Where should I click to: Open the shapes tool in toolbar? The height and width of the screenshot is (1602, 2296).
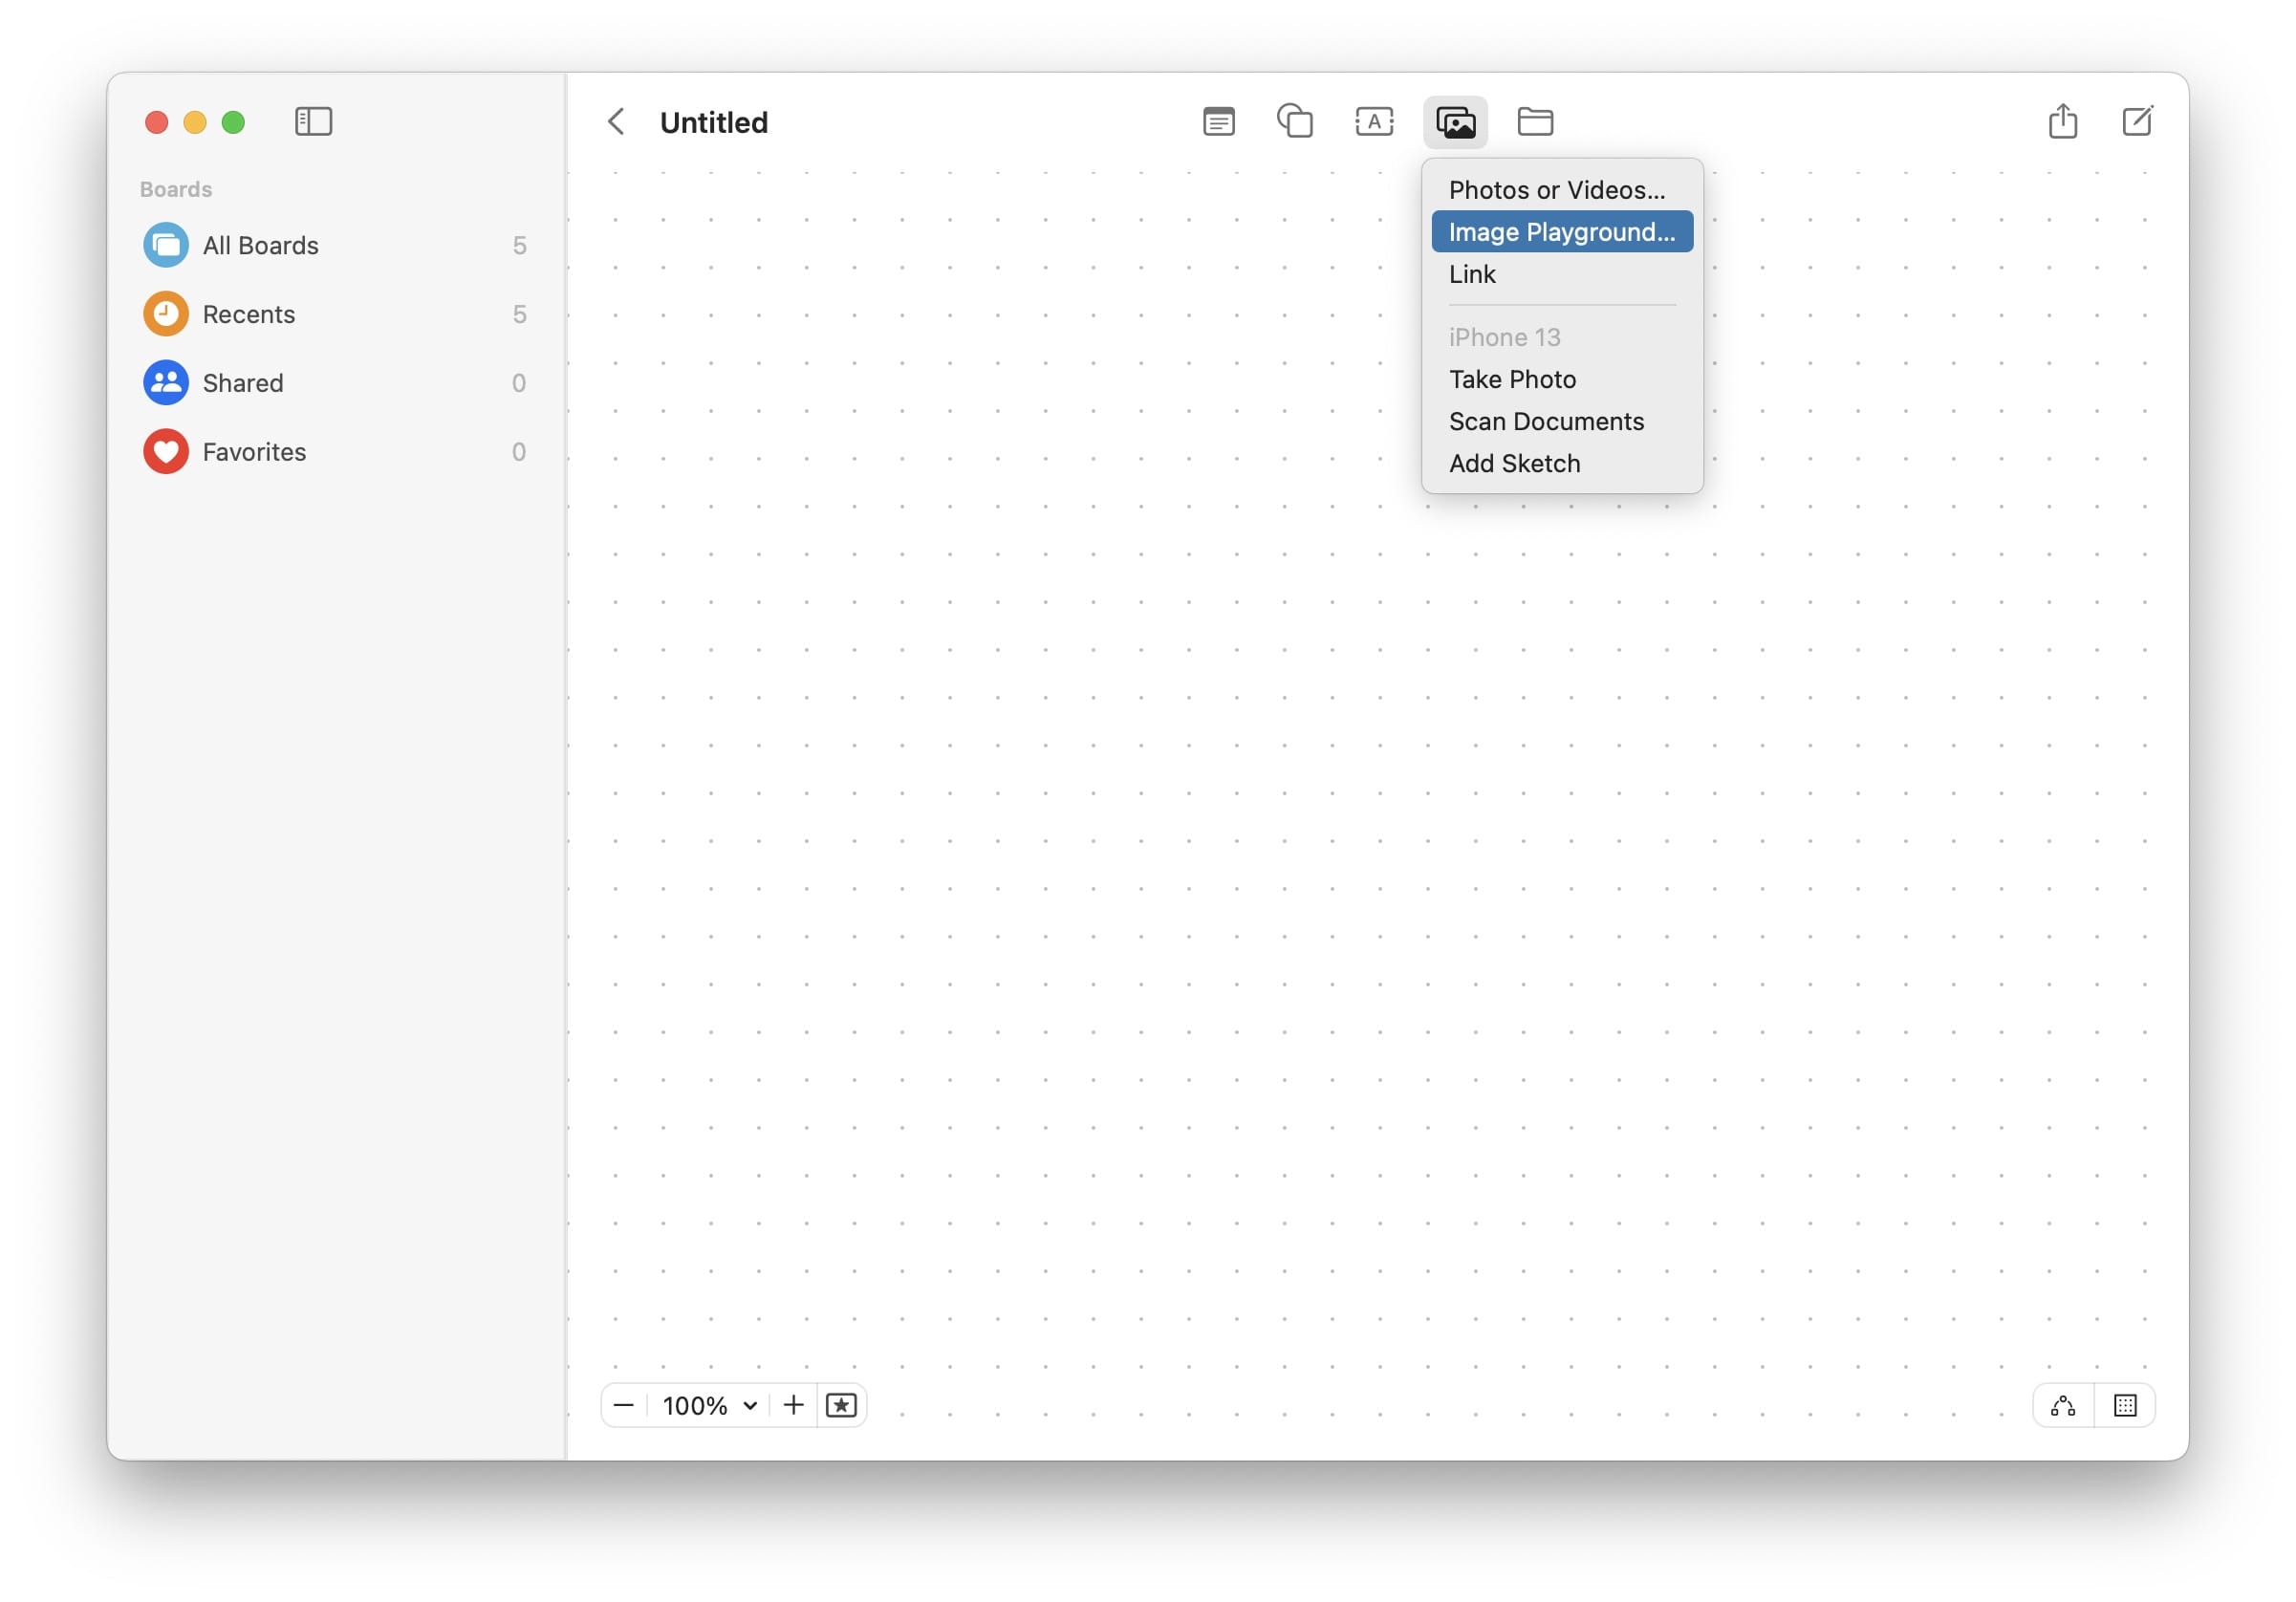pyautogui.click(x=1295, y=122)
